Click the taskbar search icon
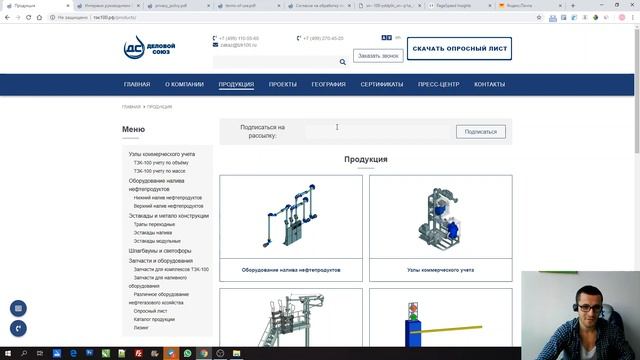Screen dimensions: 640x360 pos(24,353)
